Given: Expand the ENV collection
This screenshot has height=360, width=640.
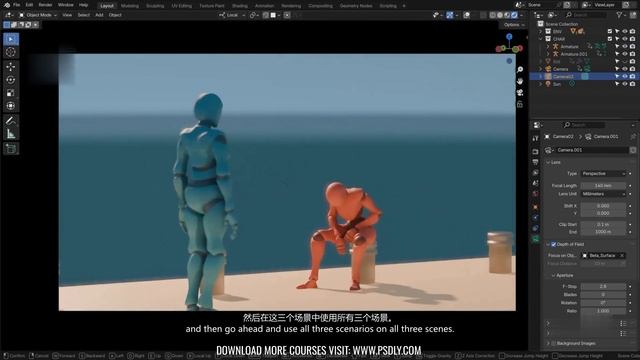Looking at the screenshot, I should click(x=541, y=31).
